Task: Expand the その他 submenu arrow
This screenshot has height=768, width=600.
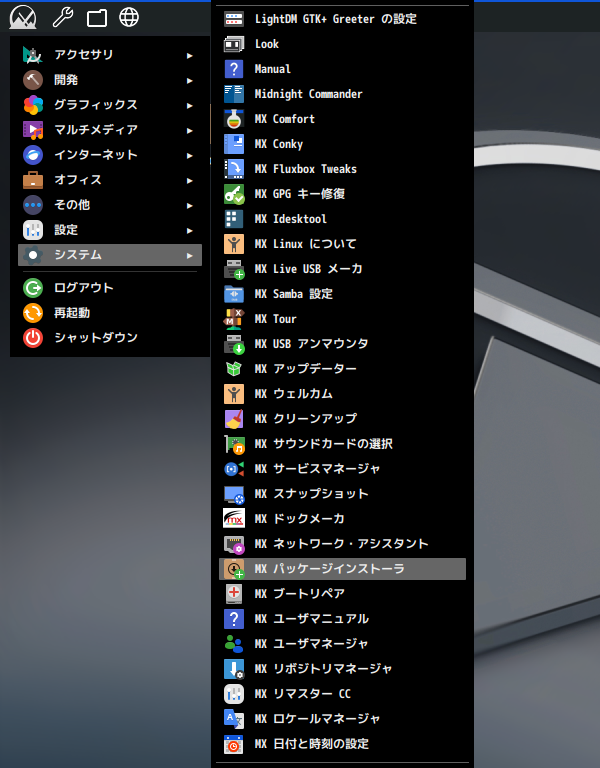Action: [190, 206]
